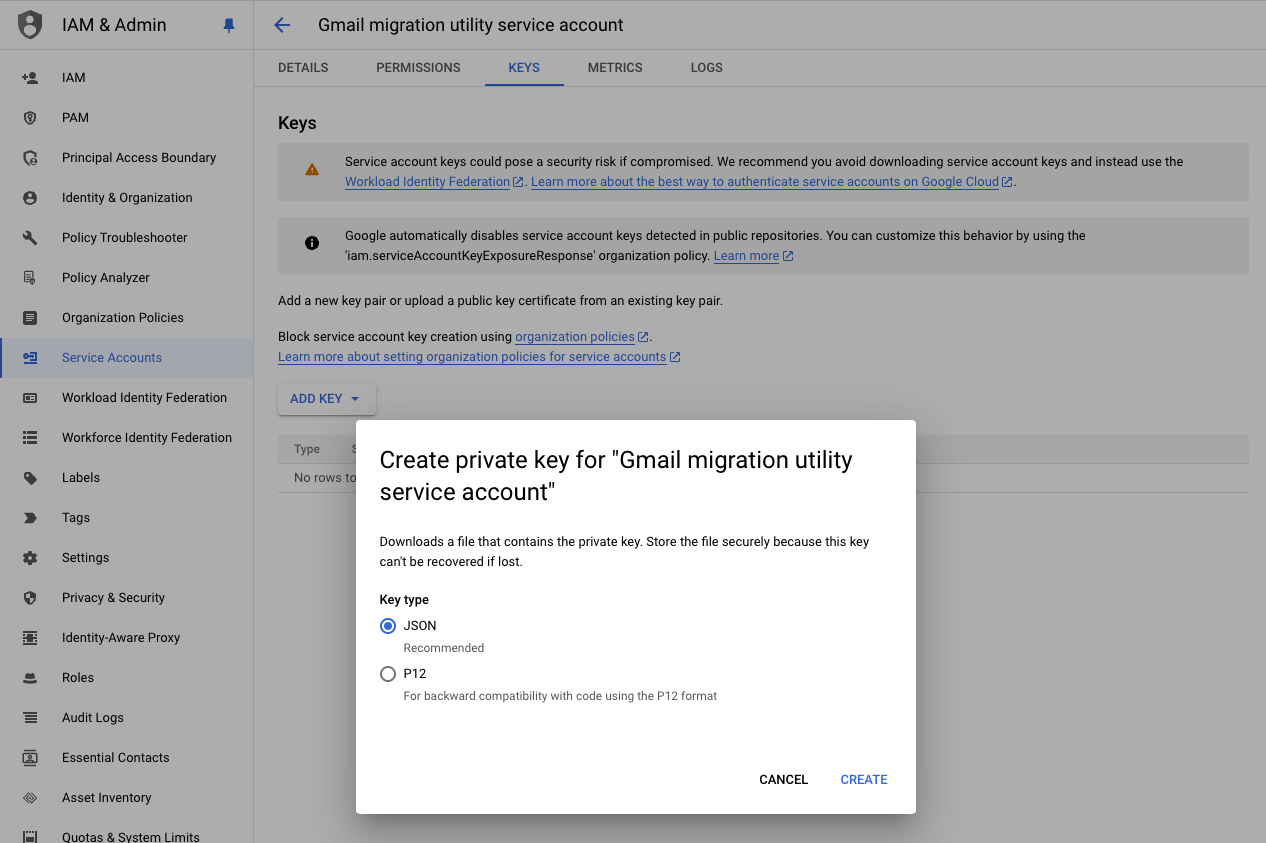This screenshot has height=843, width=1266.
Task: Click the back arrow next to the page title
Action: (282, 25)
